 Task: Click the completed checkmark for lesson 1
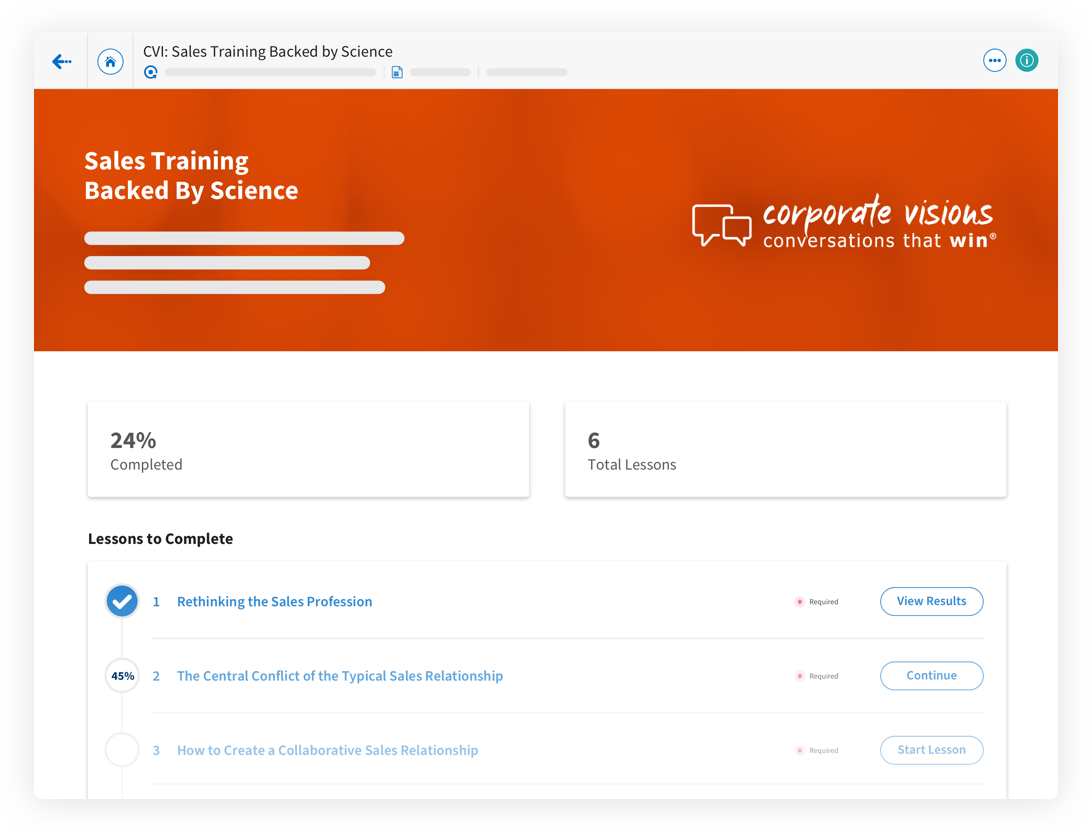click(x=122, y=601)
